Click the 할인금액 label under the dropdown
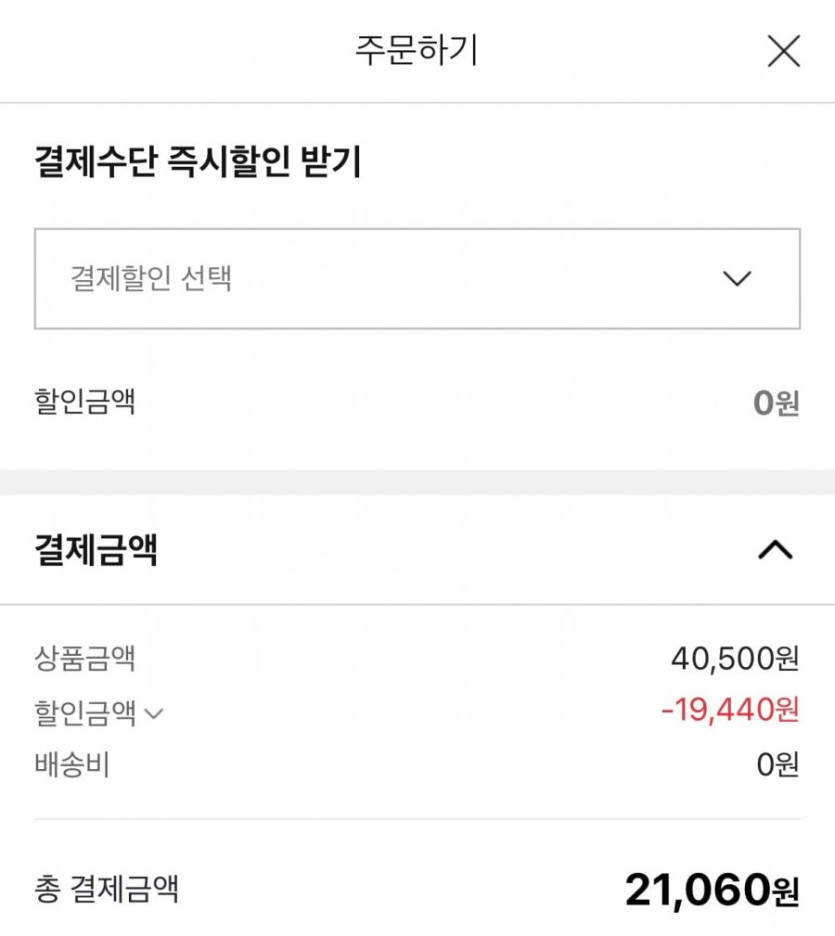This screenshot has width=835, height=936. point(85,402)
